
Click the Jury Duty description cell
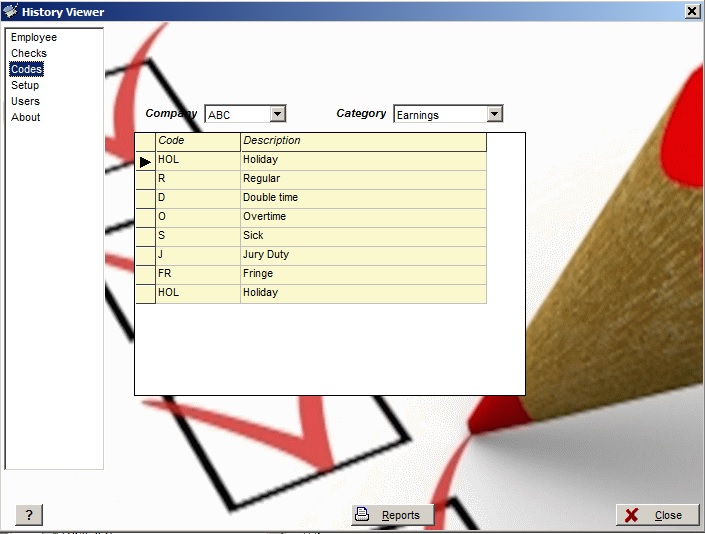point(363,255)
